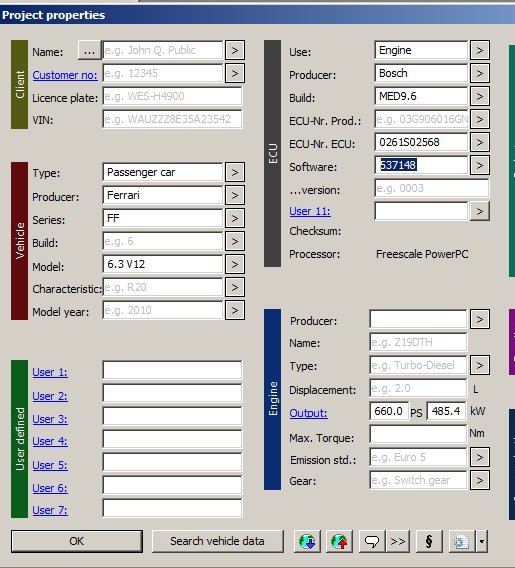515x568 pixels.
Task: Click the User 7 text field
Action: tap(172, 508)
